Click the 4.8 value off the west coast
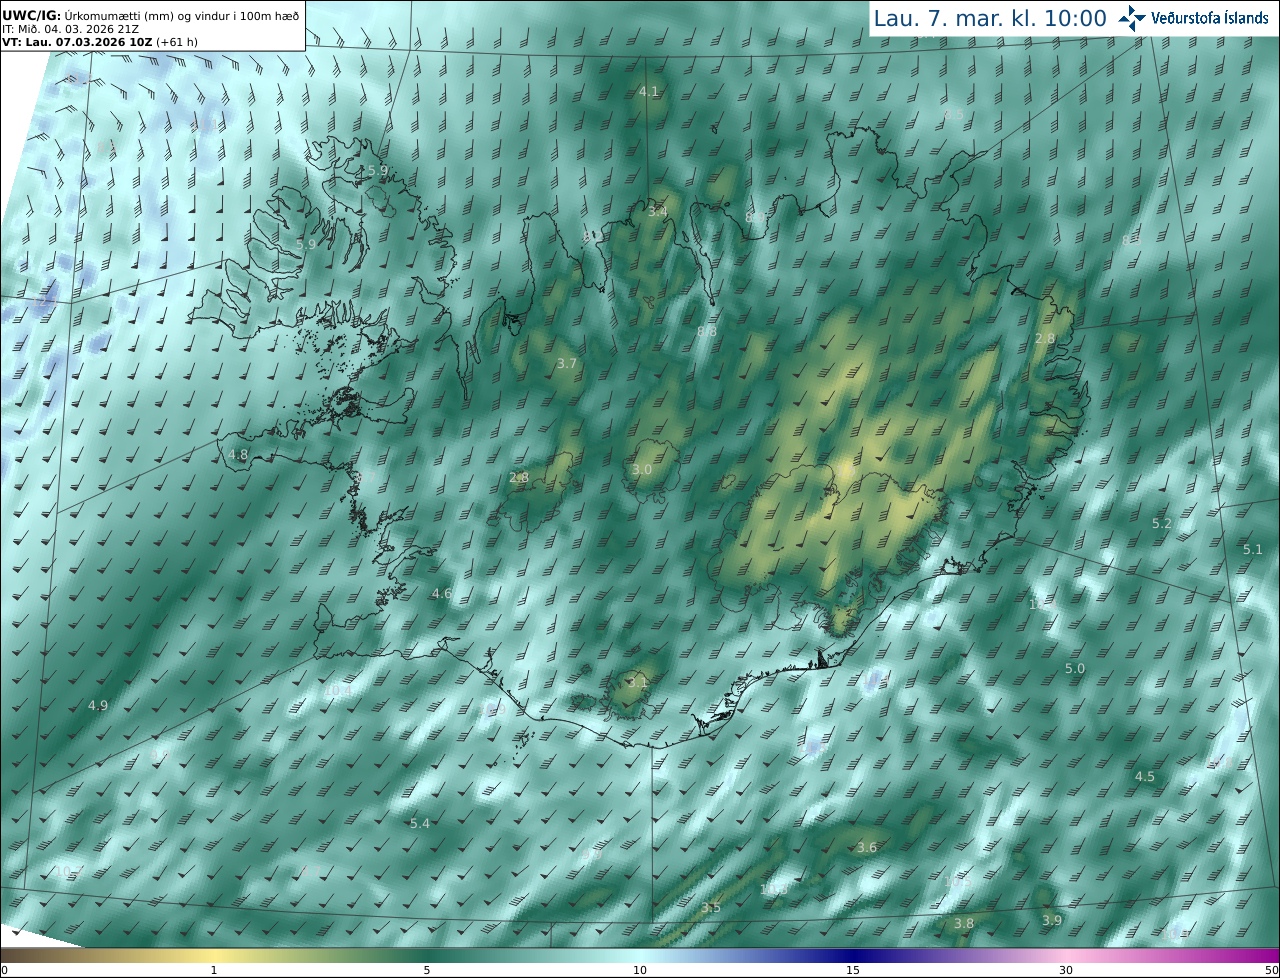The image size is (1280, 978). (238, 454)
